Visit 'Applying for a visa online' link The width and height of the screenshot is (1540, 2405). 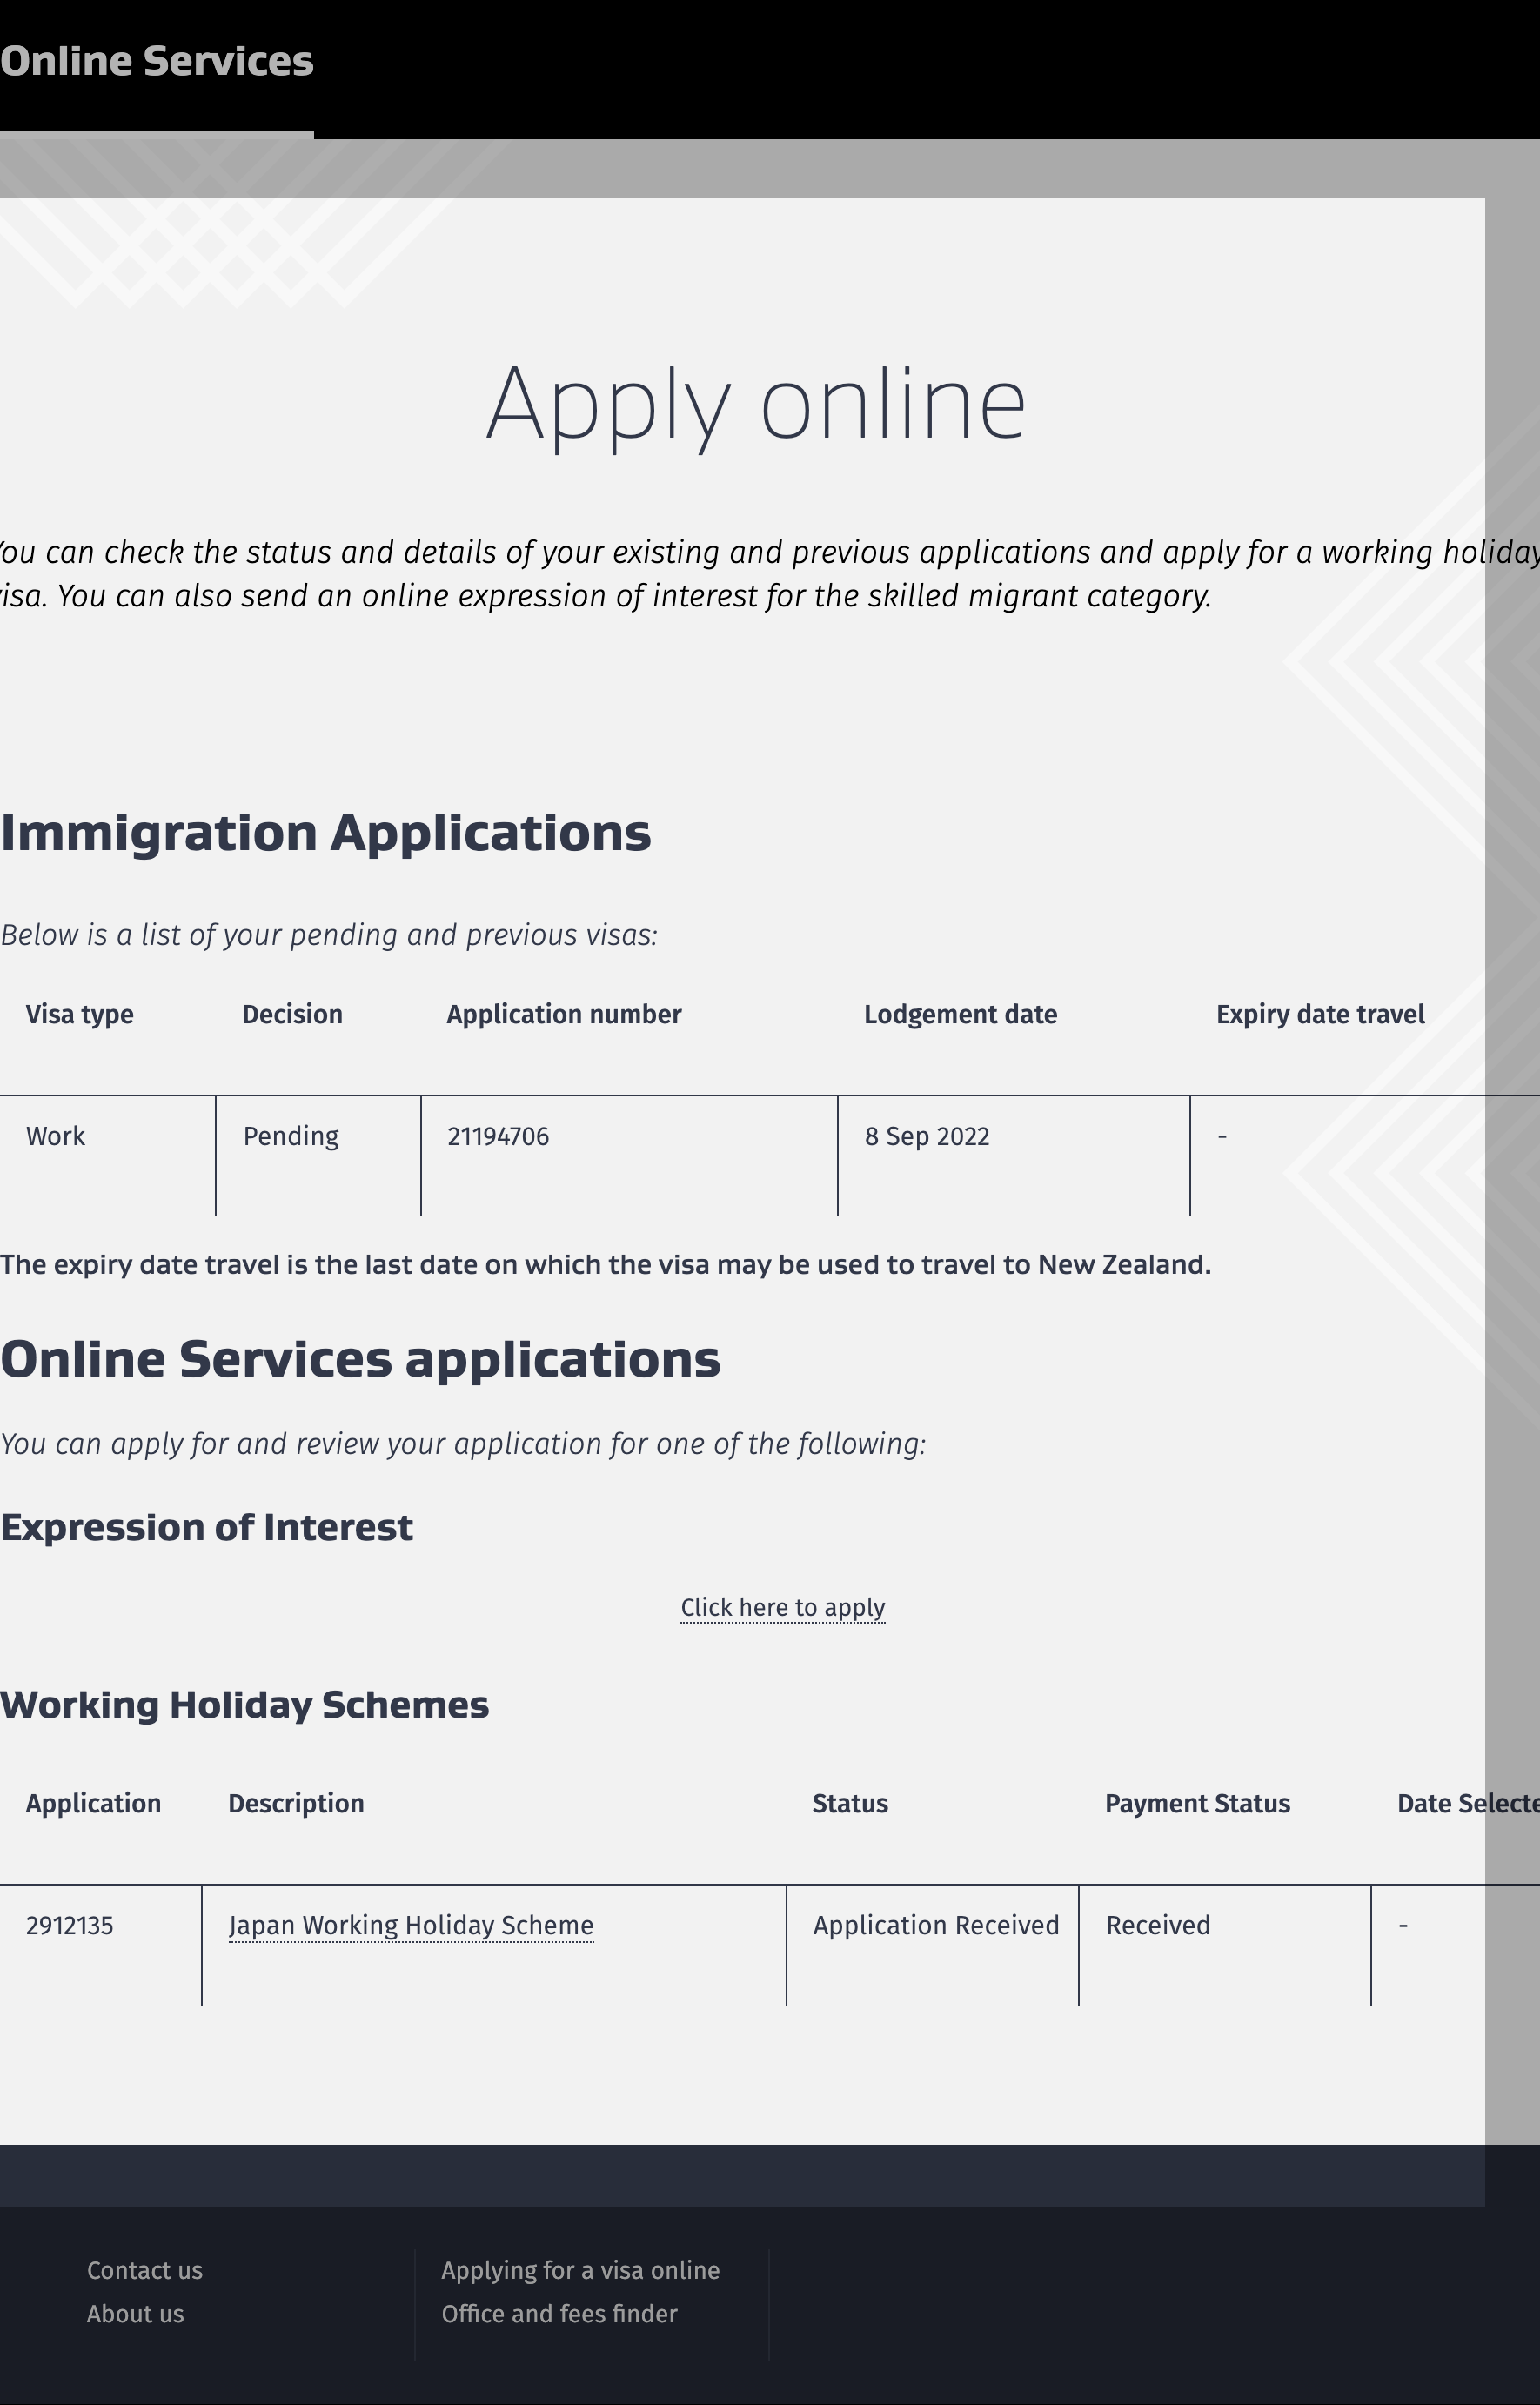[580, 2270]
